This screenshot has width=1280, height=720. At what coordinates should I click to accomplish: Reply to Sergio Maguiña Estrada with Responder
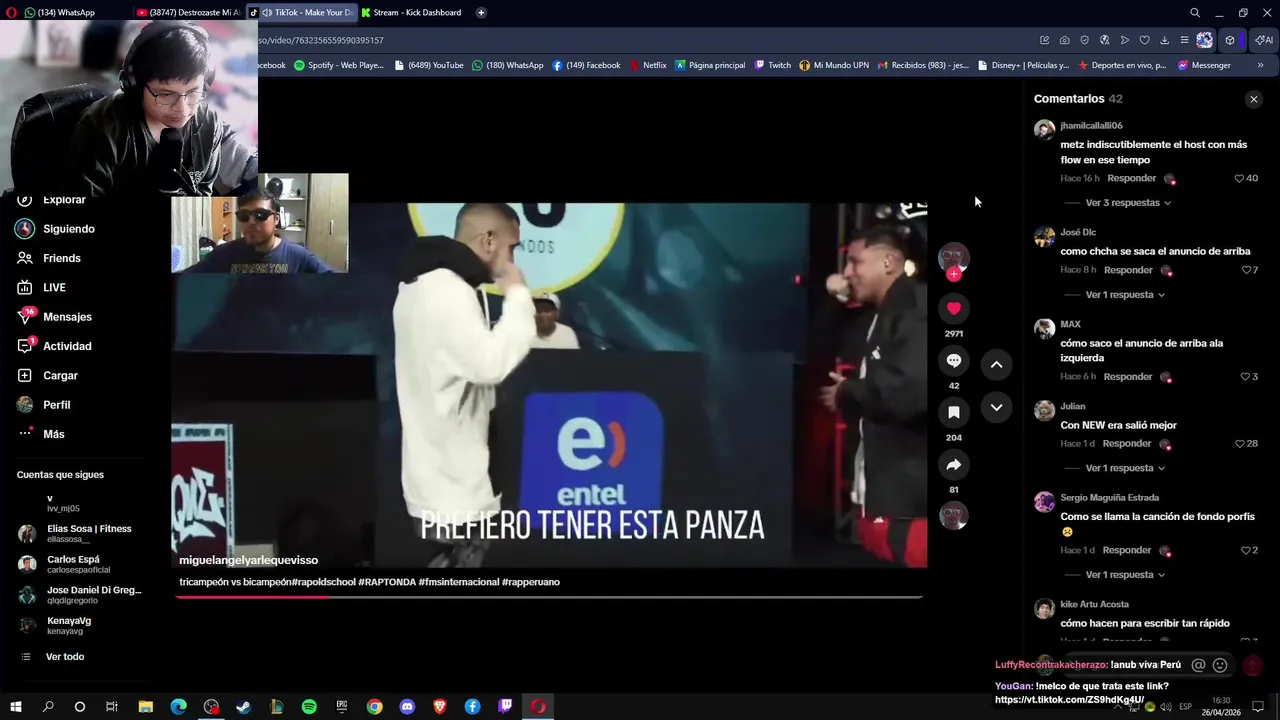pos(1128,550)
